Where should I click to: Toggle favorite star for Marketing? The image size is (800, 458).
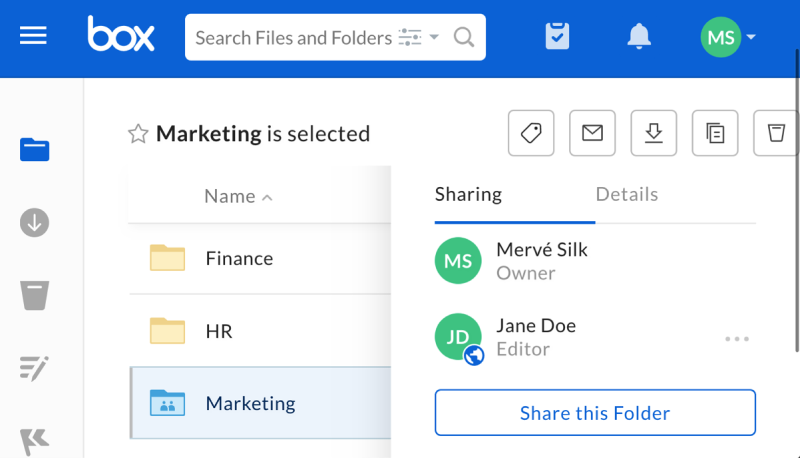[x=138, y=134]
